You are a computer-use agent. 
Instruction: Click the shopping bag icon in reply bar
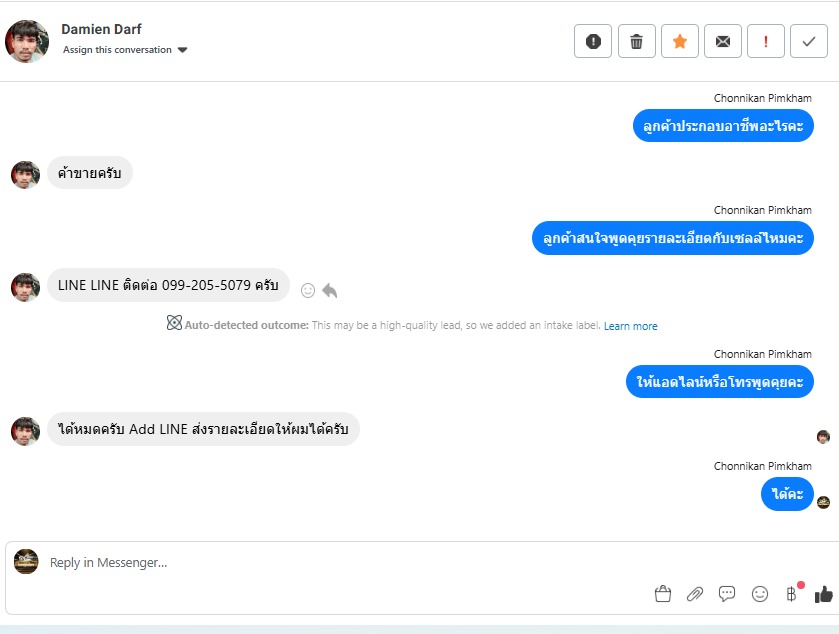[x=662, y=594]
